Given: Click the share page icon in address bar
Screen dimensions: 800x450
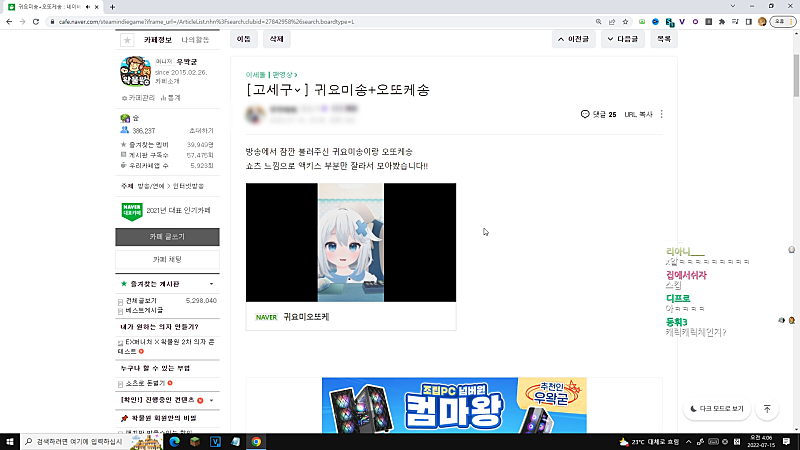Looking at the screenshot, I should coord(612,22).
